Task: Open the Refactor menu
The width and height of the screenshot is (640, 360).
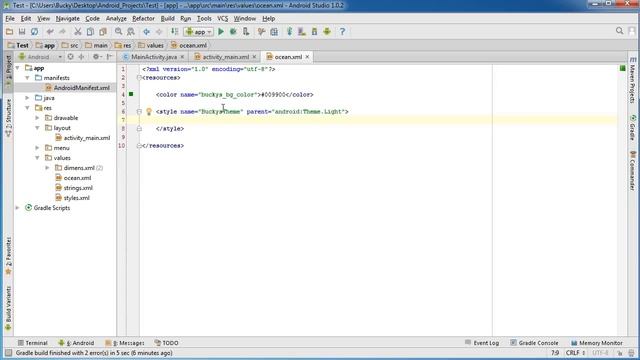Action: click(143, 18)
